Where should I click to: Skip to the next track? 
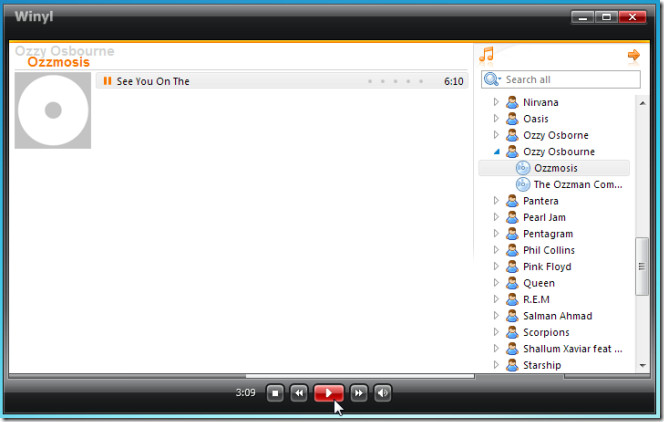point(359,393)
